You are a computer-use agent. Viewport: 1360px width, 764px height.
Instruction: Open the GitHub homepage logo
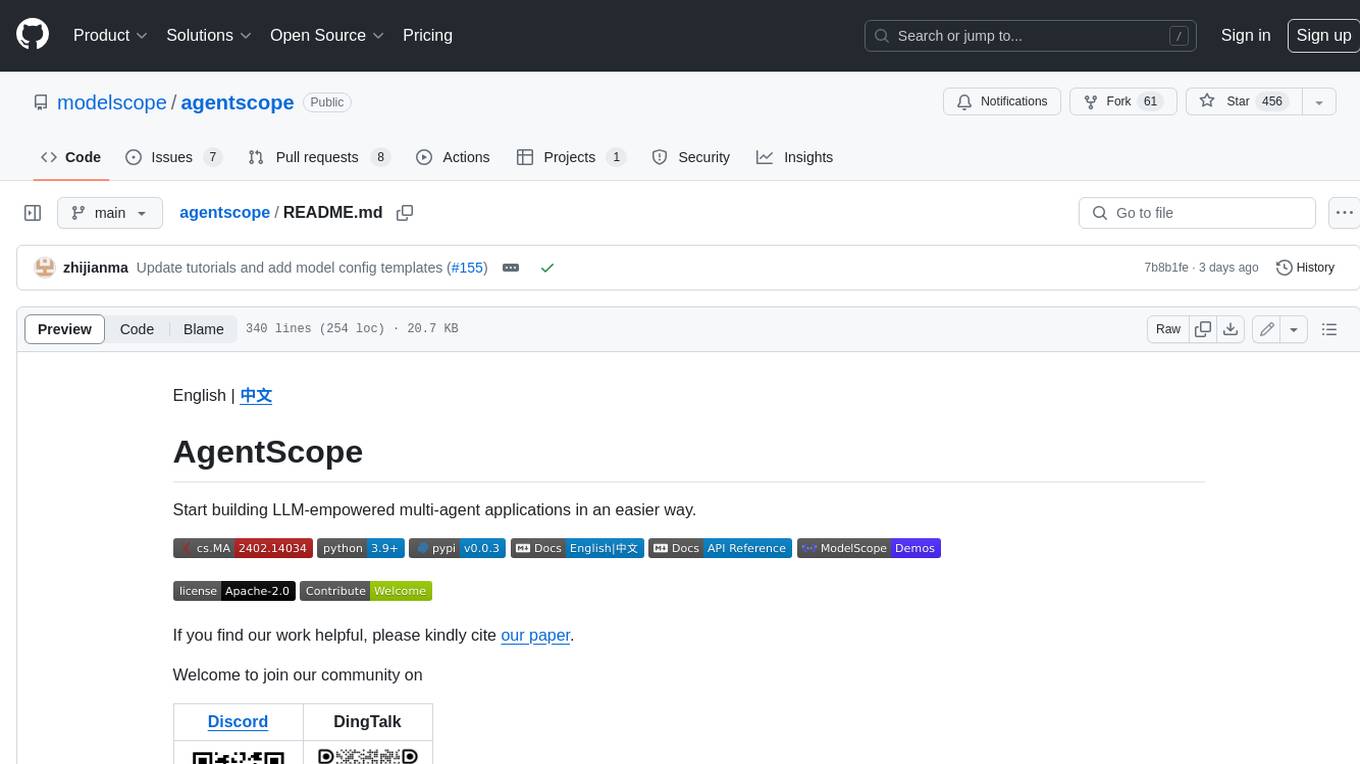[x=32, y=35]
